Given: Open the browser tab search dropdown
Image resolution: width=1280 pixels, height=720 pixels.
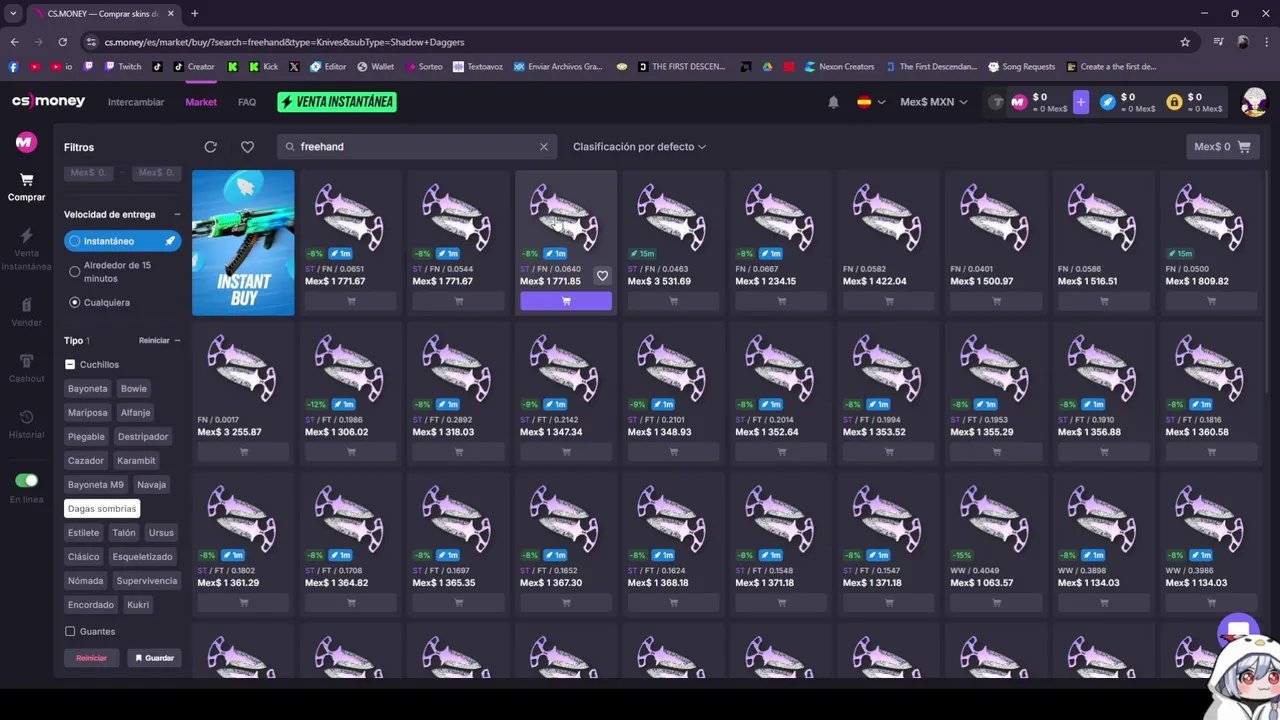Looking at the screenshot, I should (x=13, y=14).
